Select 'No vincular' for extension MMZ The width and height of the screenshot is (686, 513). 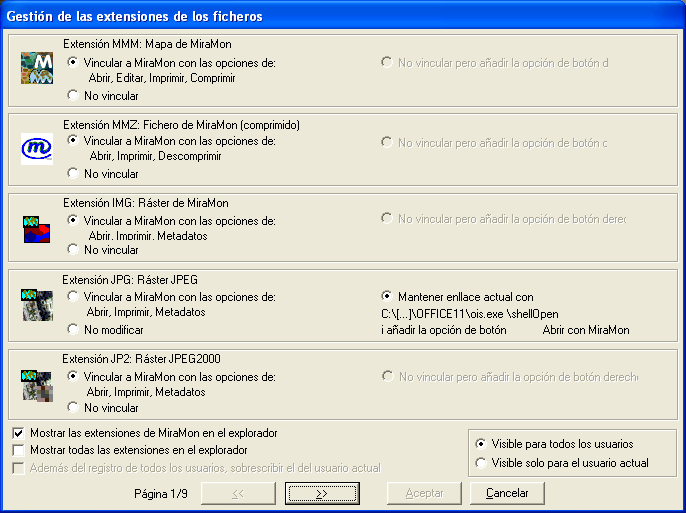[73, 173]
